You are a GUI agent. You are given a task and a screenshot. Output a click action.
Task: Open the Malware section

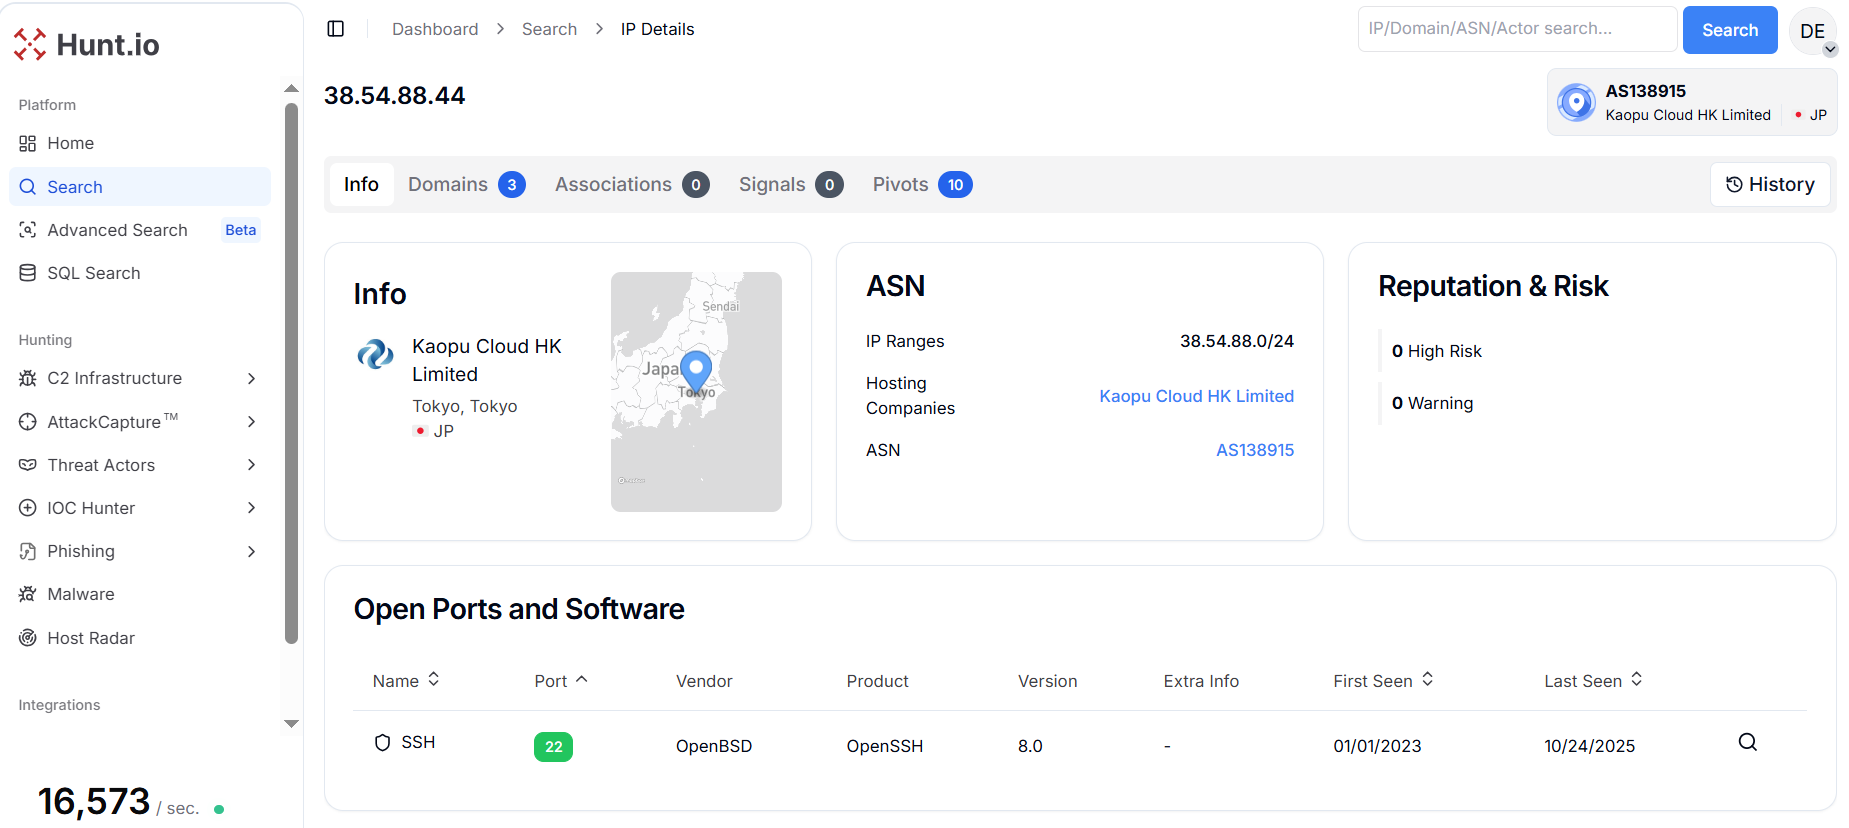[80, 594]
